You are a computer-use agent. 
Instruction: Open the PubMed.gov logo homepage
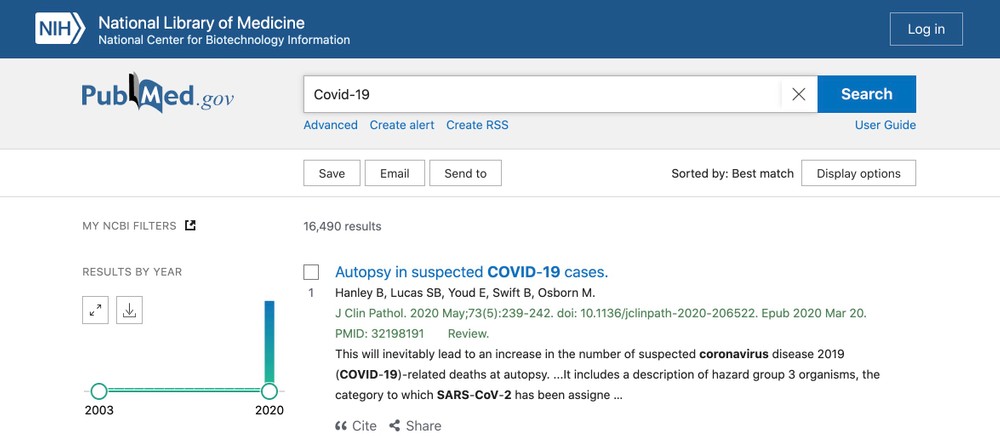click(158, 94)
